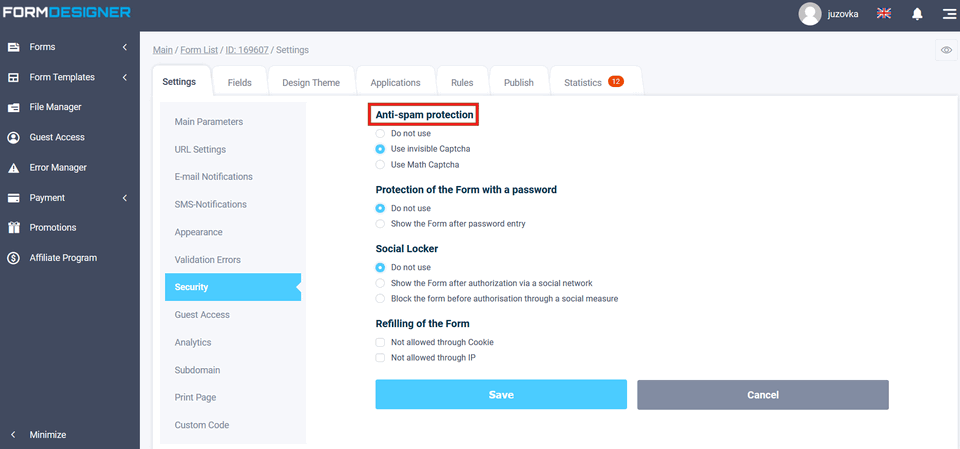The height and width of the screenshot is (449, 960).
Task: Open File Manager in the sidebar
Action: 55,107
